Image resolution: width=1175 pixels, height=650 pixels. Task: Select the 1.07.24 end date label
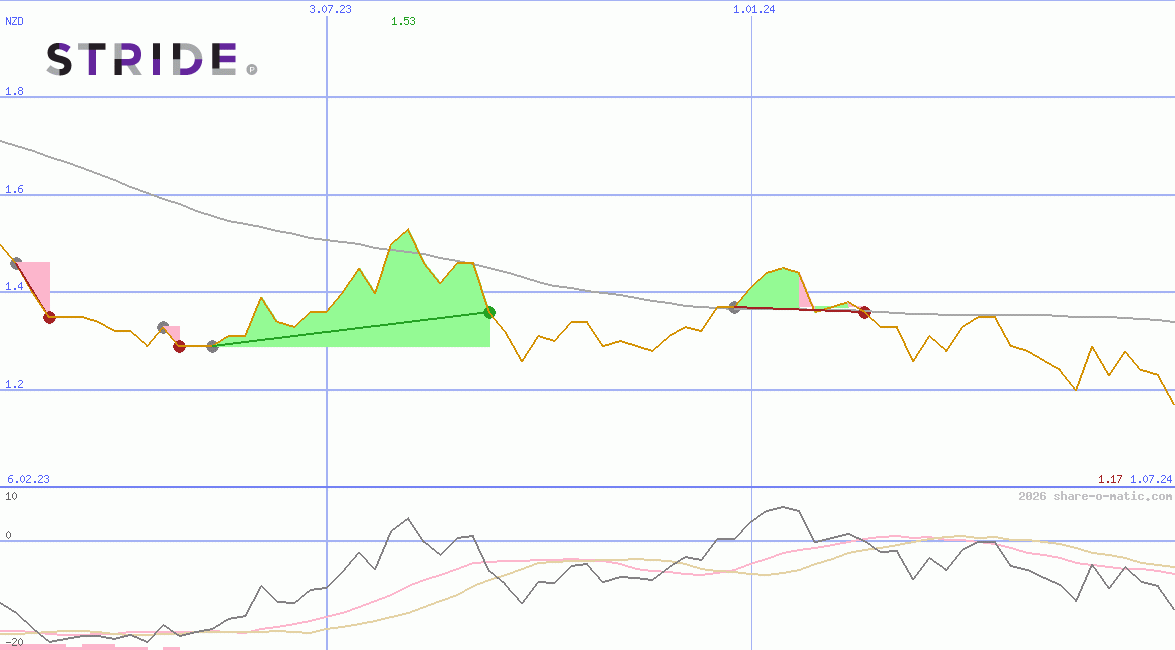1150,479
